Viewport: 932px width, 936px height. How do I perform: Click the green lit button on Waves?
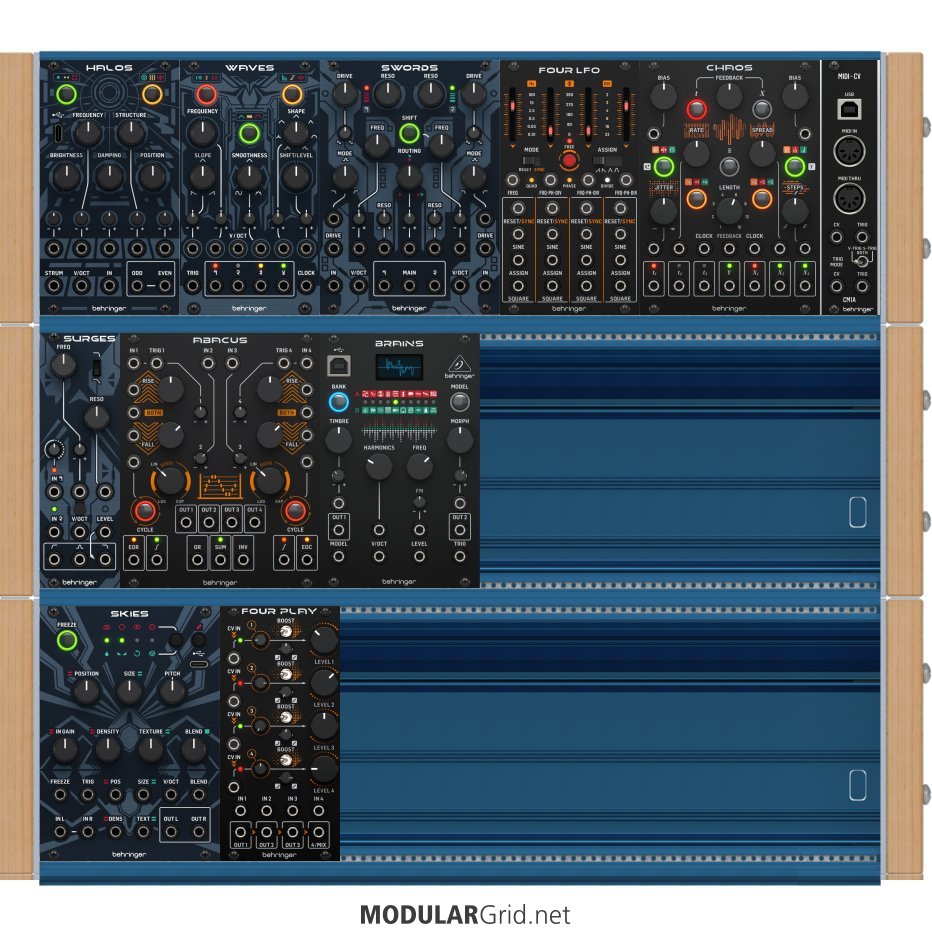pyautogui.click(x=249, y=133)
